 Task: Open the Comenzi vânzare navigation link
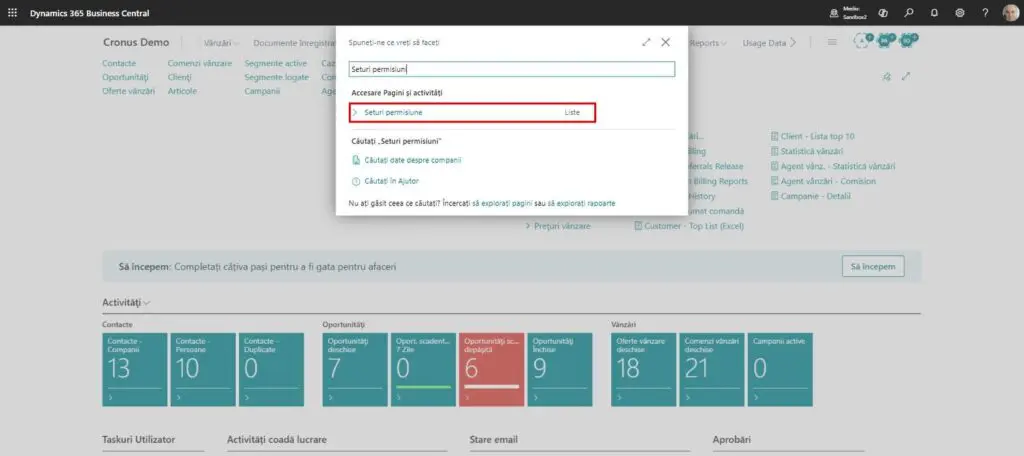[x=200, y=63]
